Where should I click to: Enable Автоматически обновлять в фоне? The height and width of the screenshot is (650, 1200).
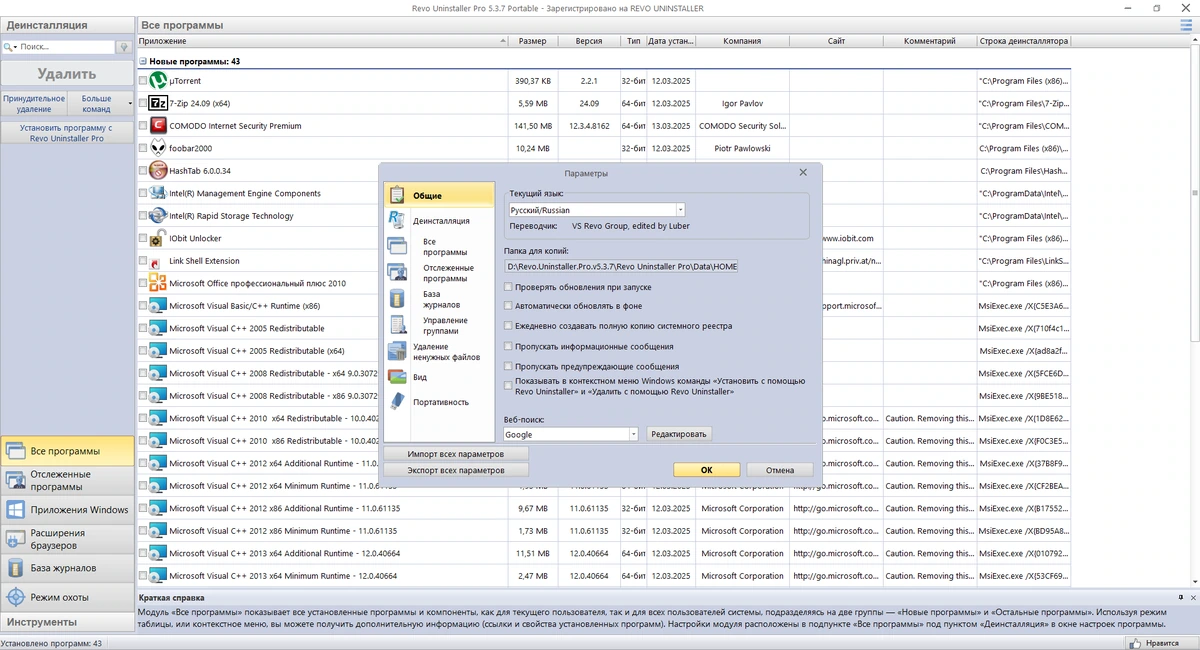(x=508, y=306)
